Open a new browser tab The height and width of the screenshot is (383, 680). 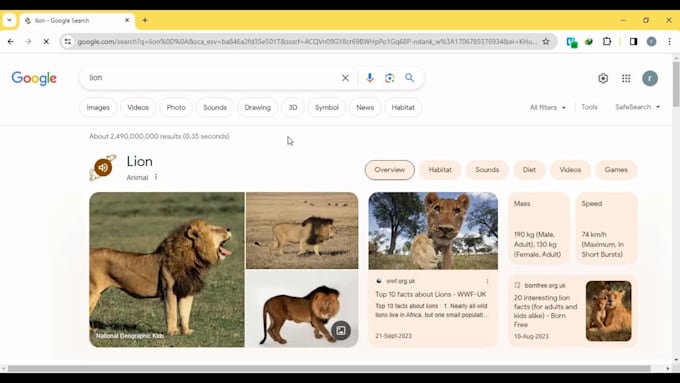coord(145,20)
